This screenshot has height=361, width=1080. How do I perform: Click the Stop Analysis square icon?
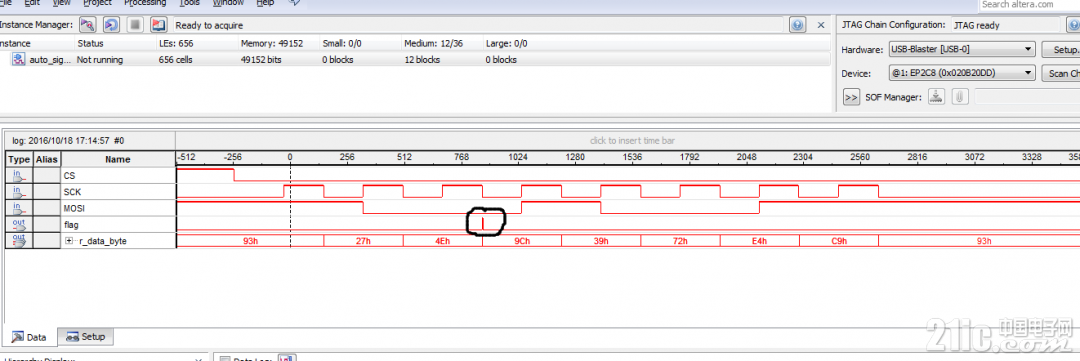point(135,25)
